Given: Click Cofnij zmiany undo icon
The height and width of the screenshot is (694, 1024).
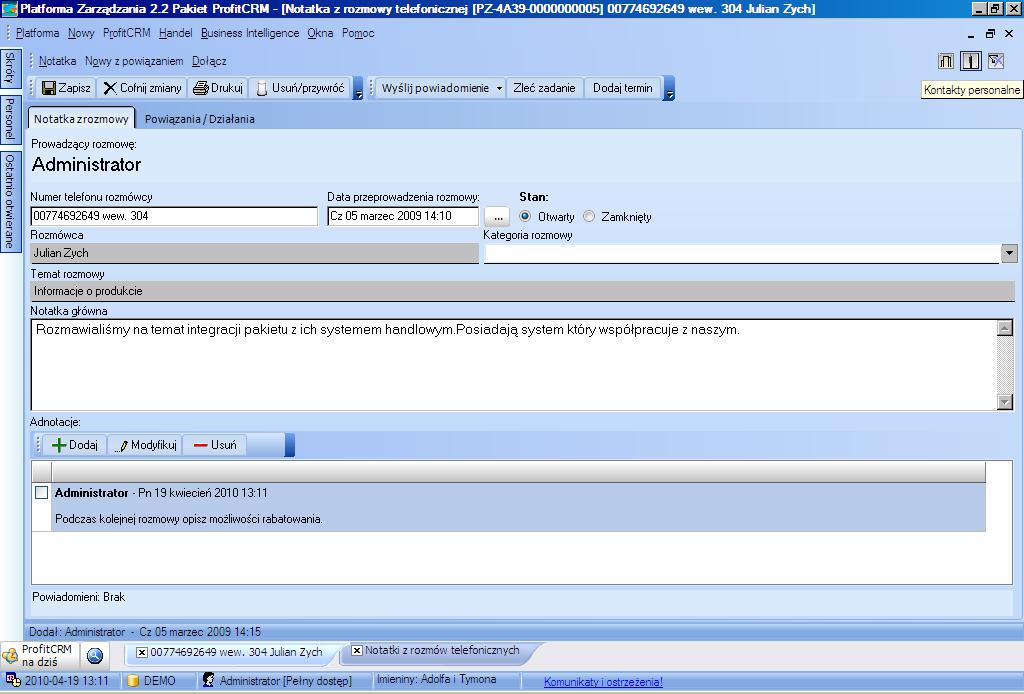Looking at the screenshot, I should coord(110,88).
